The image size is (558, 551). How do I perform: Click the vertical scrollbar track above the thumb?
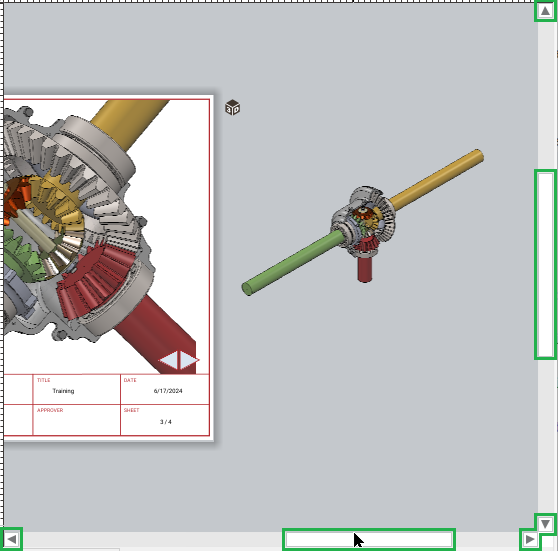(545, 95)
